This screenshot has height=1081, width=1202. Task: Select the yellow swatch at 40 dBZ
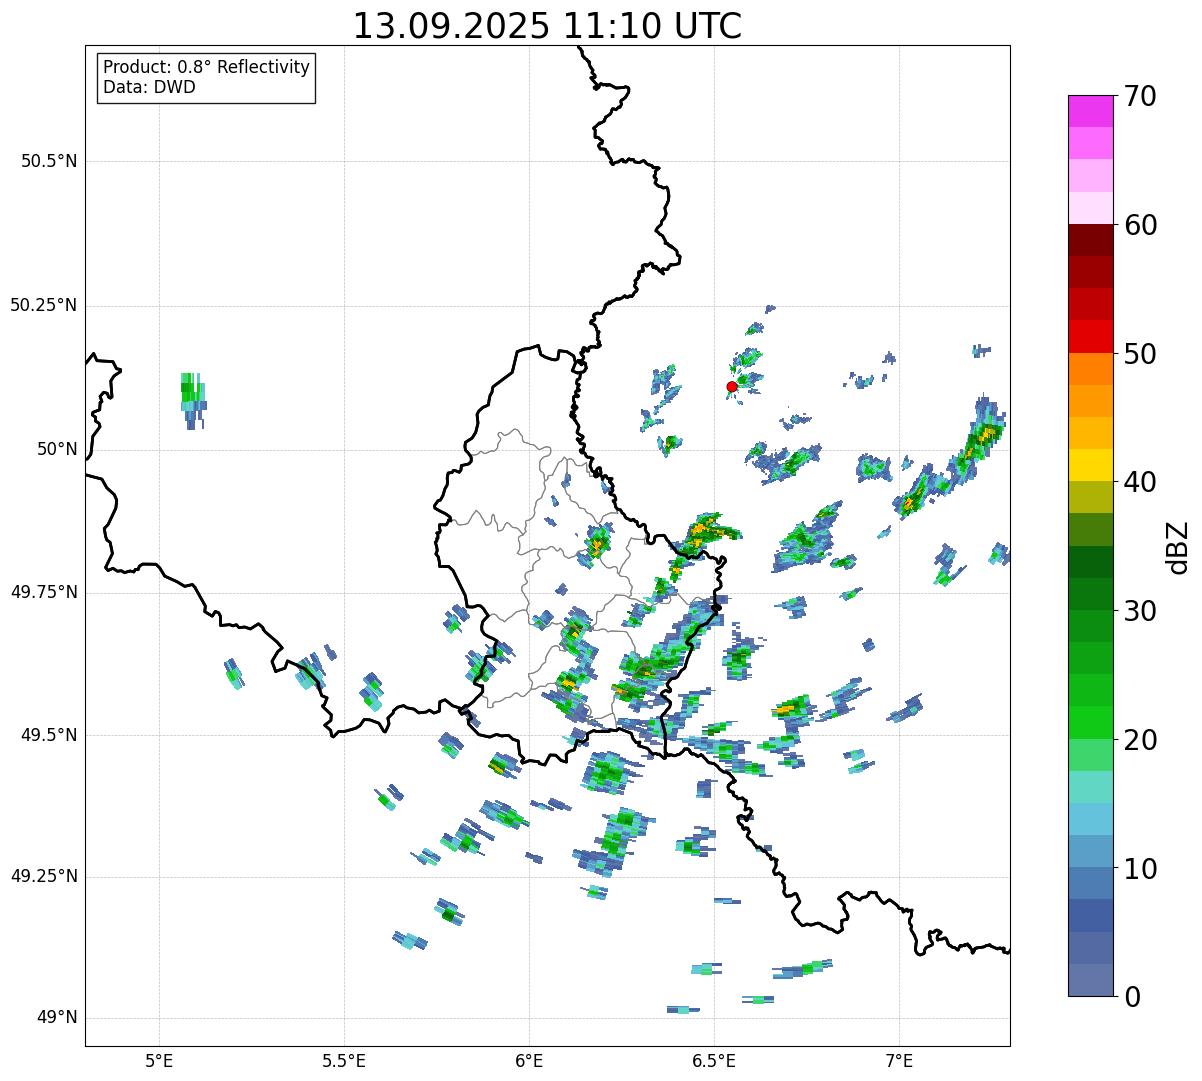pos(1090,465)
